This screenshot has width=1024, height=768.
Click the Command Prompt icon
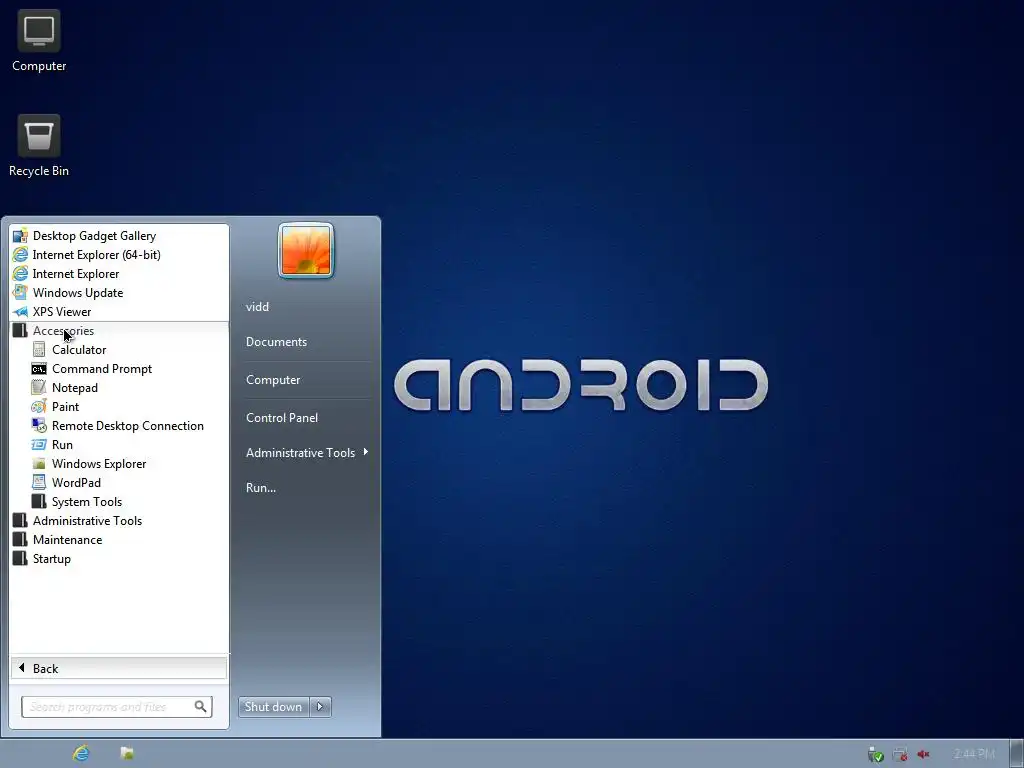tap(39, 368)
